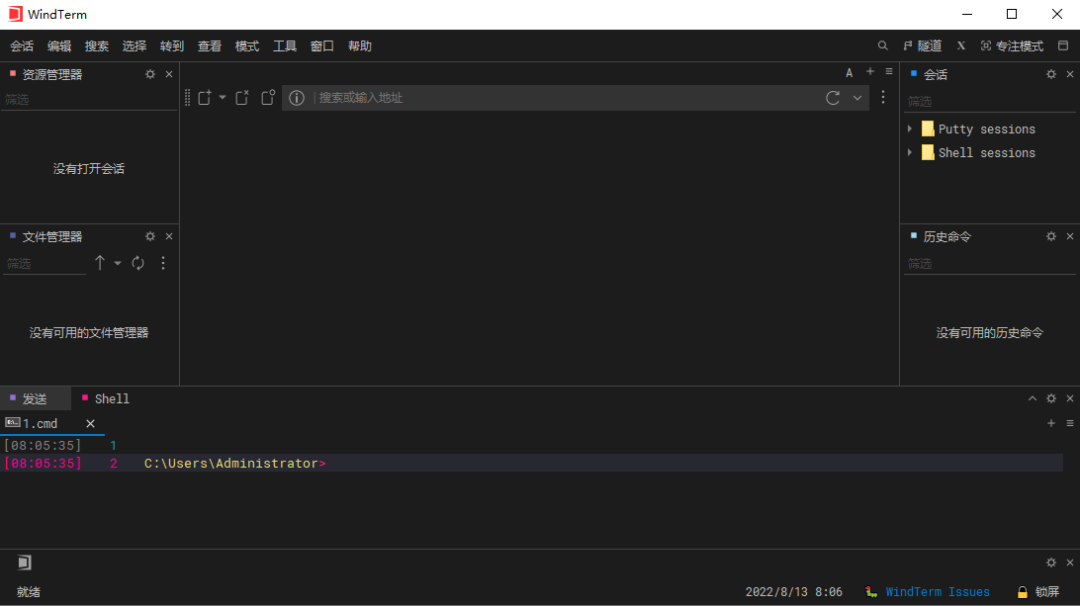Viewport: 1080px width, 606px height.
Task: Open the WindTerm Issues link
Action: [x=937, y=592]
